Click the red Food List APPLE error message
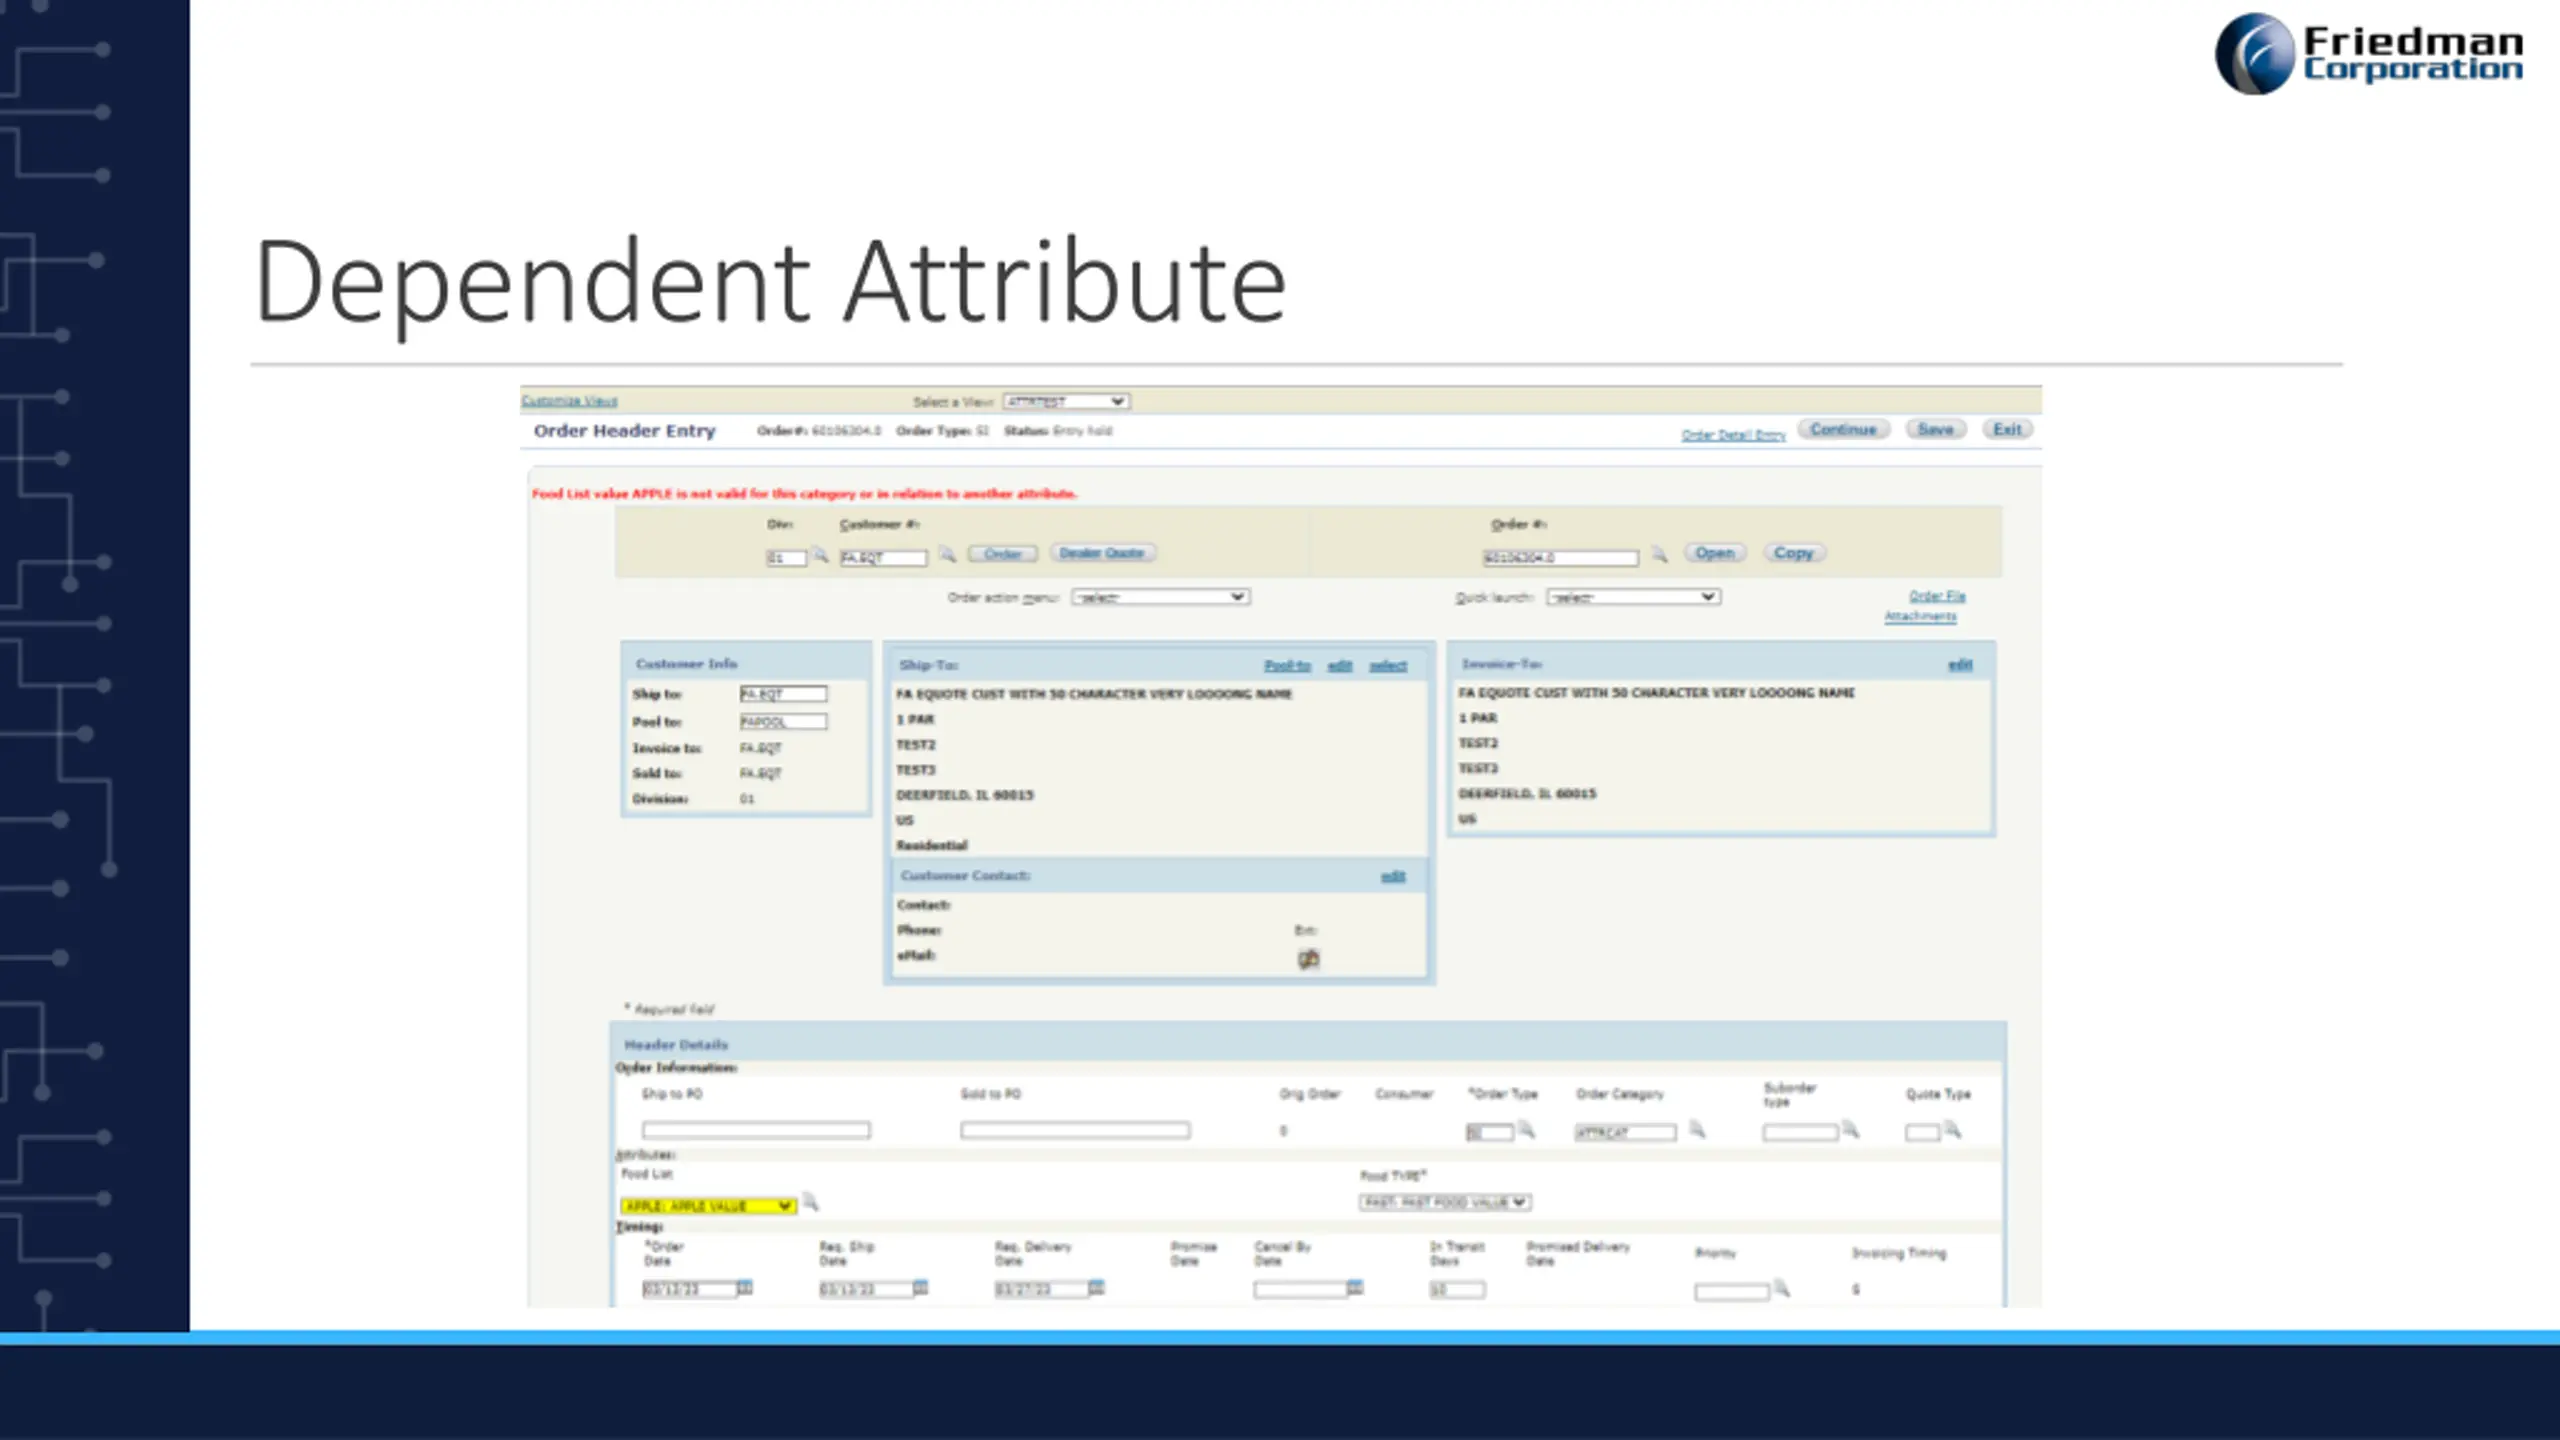The height and width of the screenshot is (1440, 2560). (x=804, y=494)
